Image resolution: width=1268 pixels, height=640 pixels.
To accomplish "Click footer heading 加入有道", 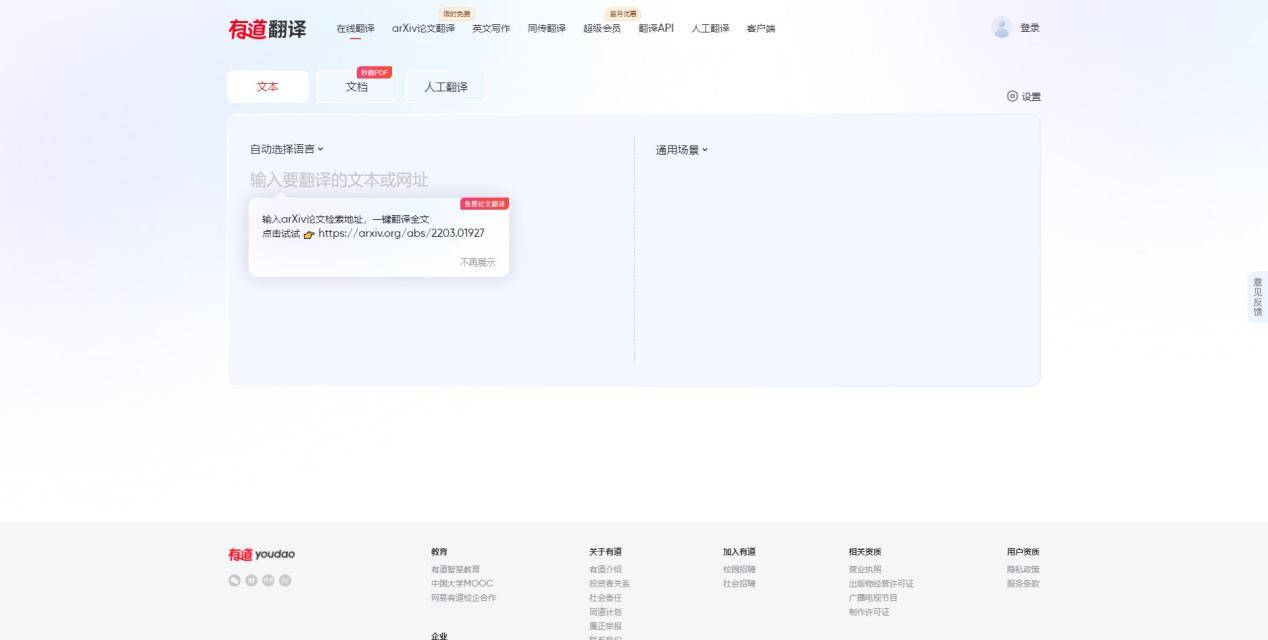I will tap(739, 552).
